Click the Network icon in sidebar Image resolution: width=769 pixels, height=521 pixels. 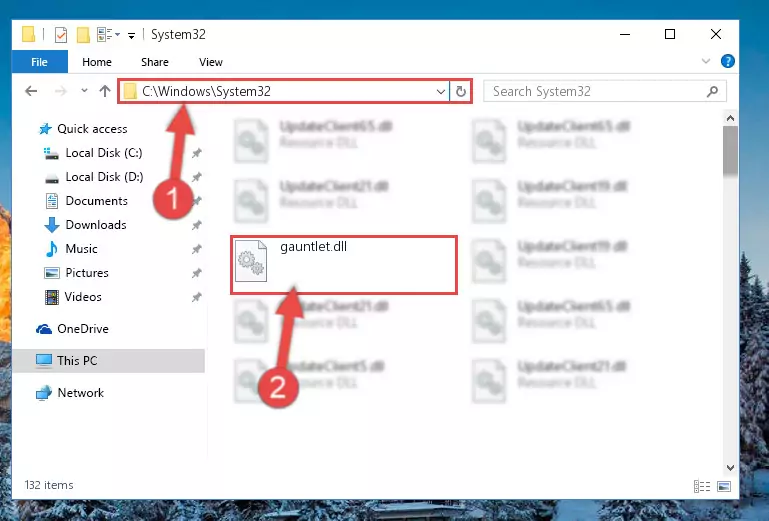[x=44, y=393]
